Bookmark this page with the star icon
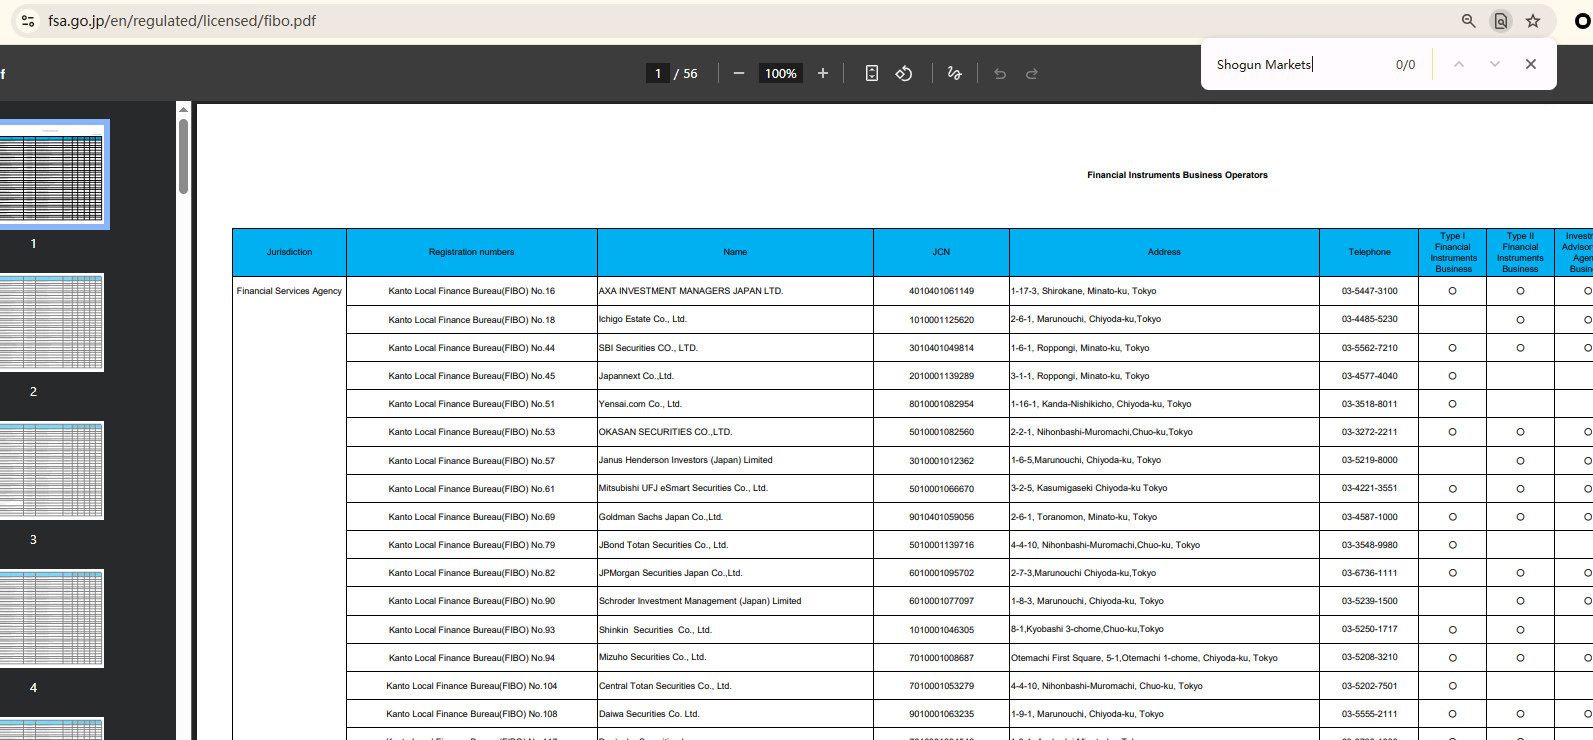Image resolution: width=1593 pixels, height=740 pixels. coord(1533,21)
